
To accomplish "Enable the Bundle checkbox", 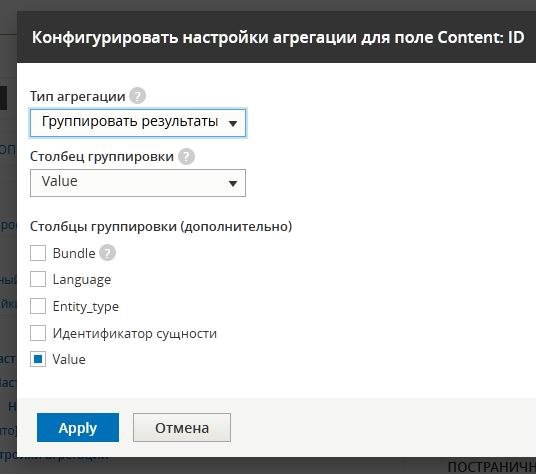I will [38, 253].
